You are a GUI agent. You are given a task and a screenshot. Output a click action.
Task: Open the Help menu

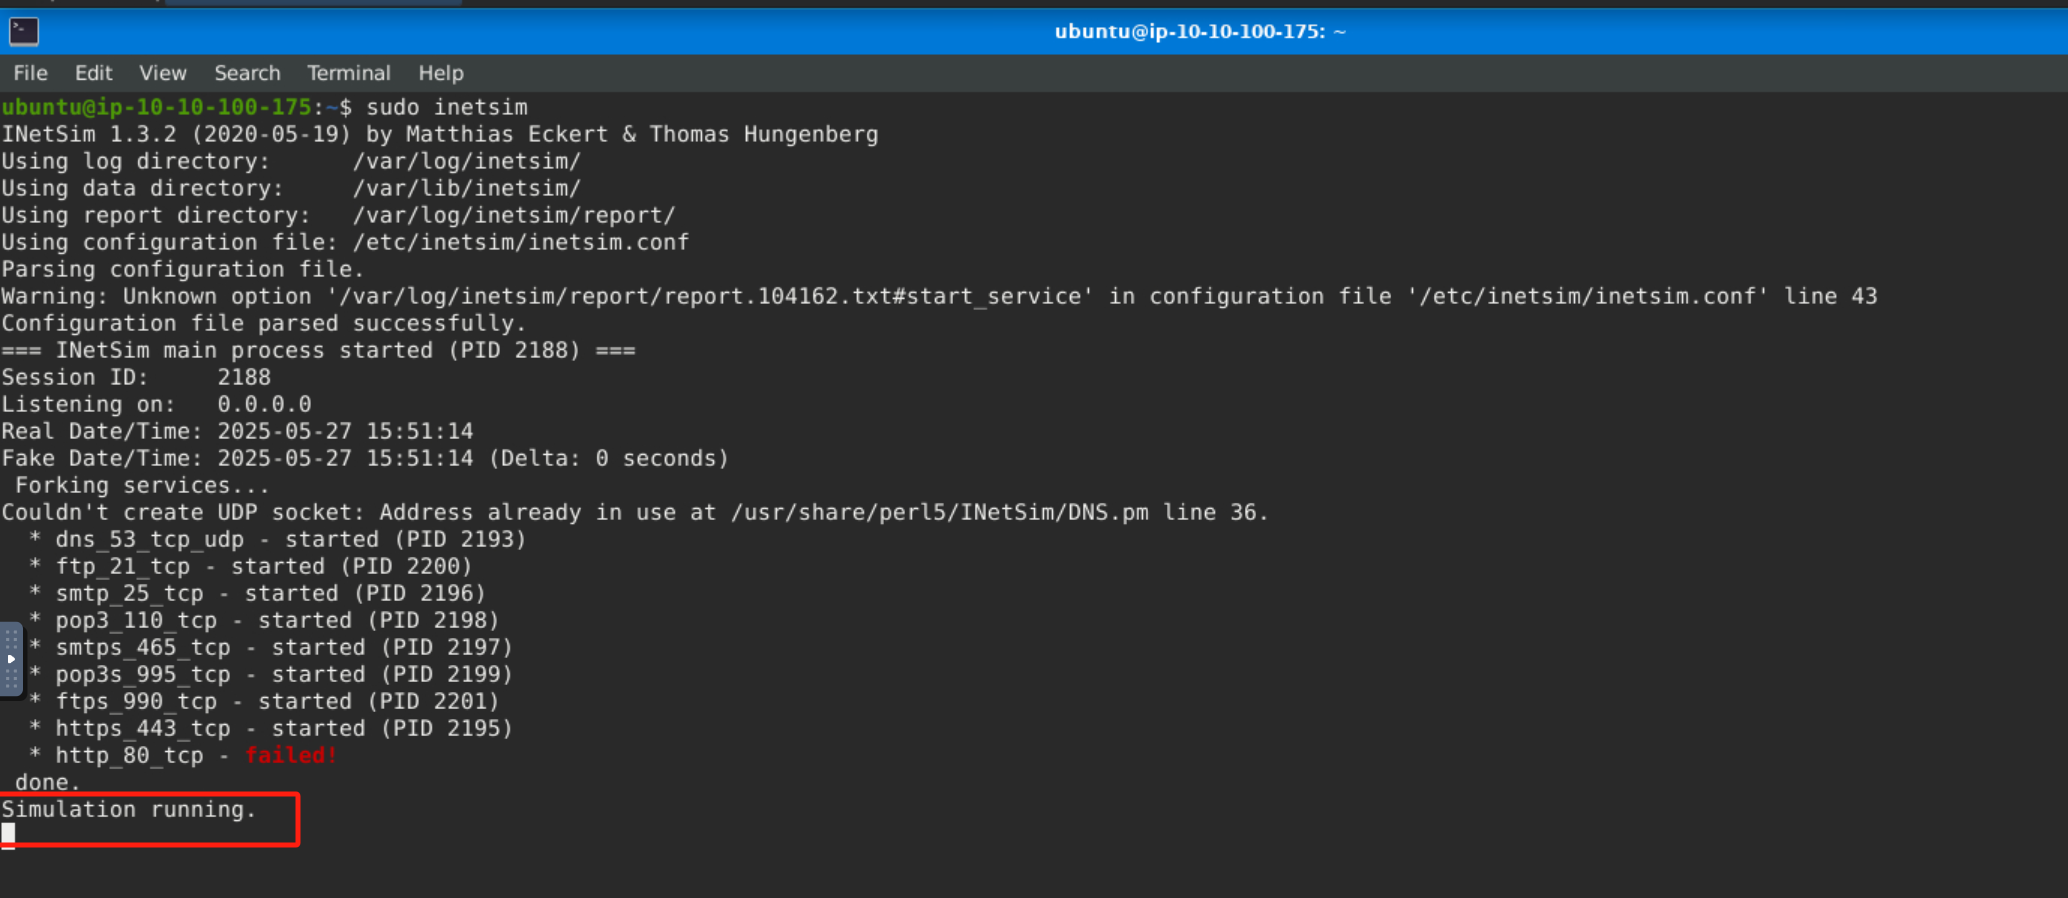[x=440, y=73]
